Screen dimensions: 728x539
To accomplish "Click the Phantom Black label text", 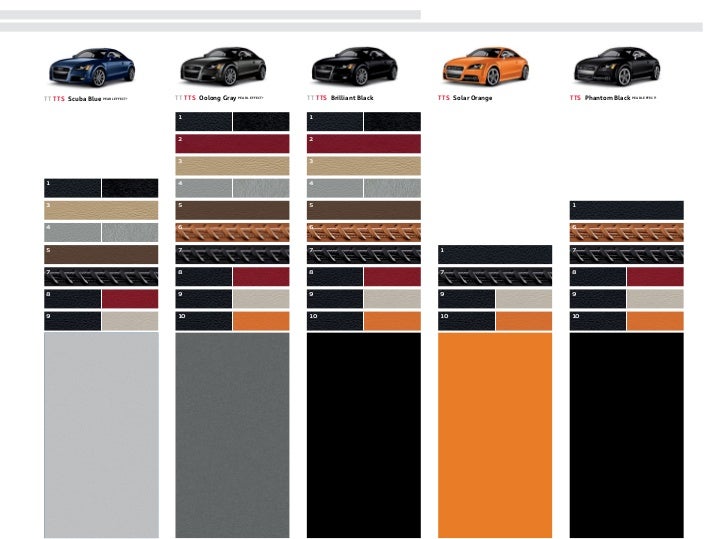I will coord(607,98).
